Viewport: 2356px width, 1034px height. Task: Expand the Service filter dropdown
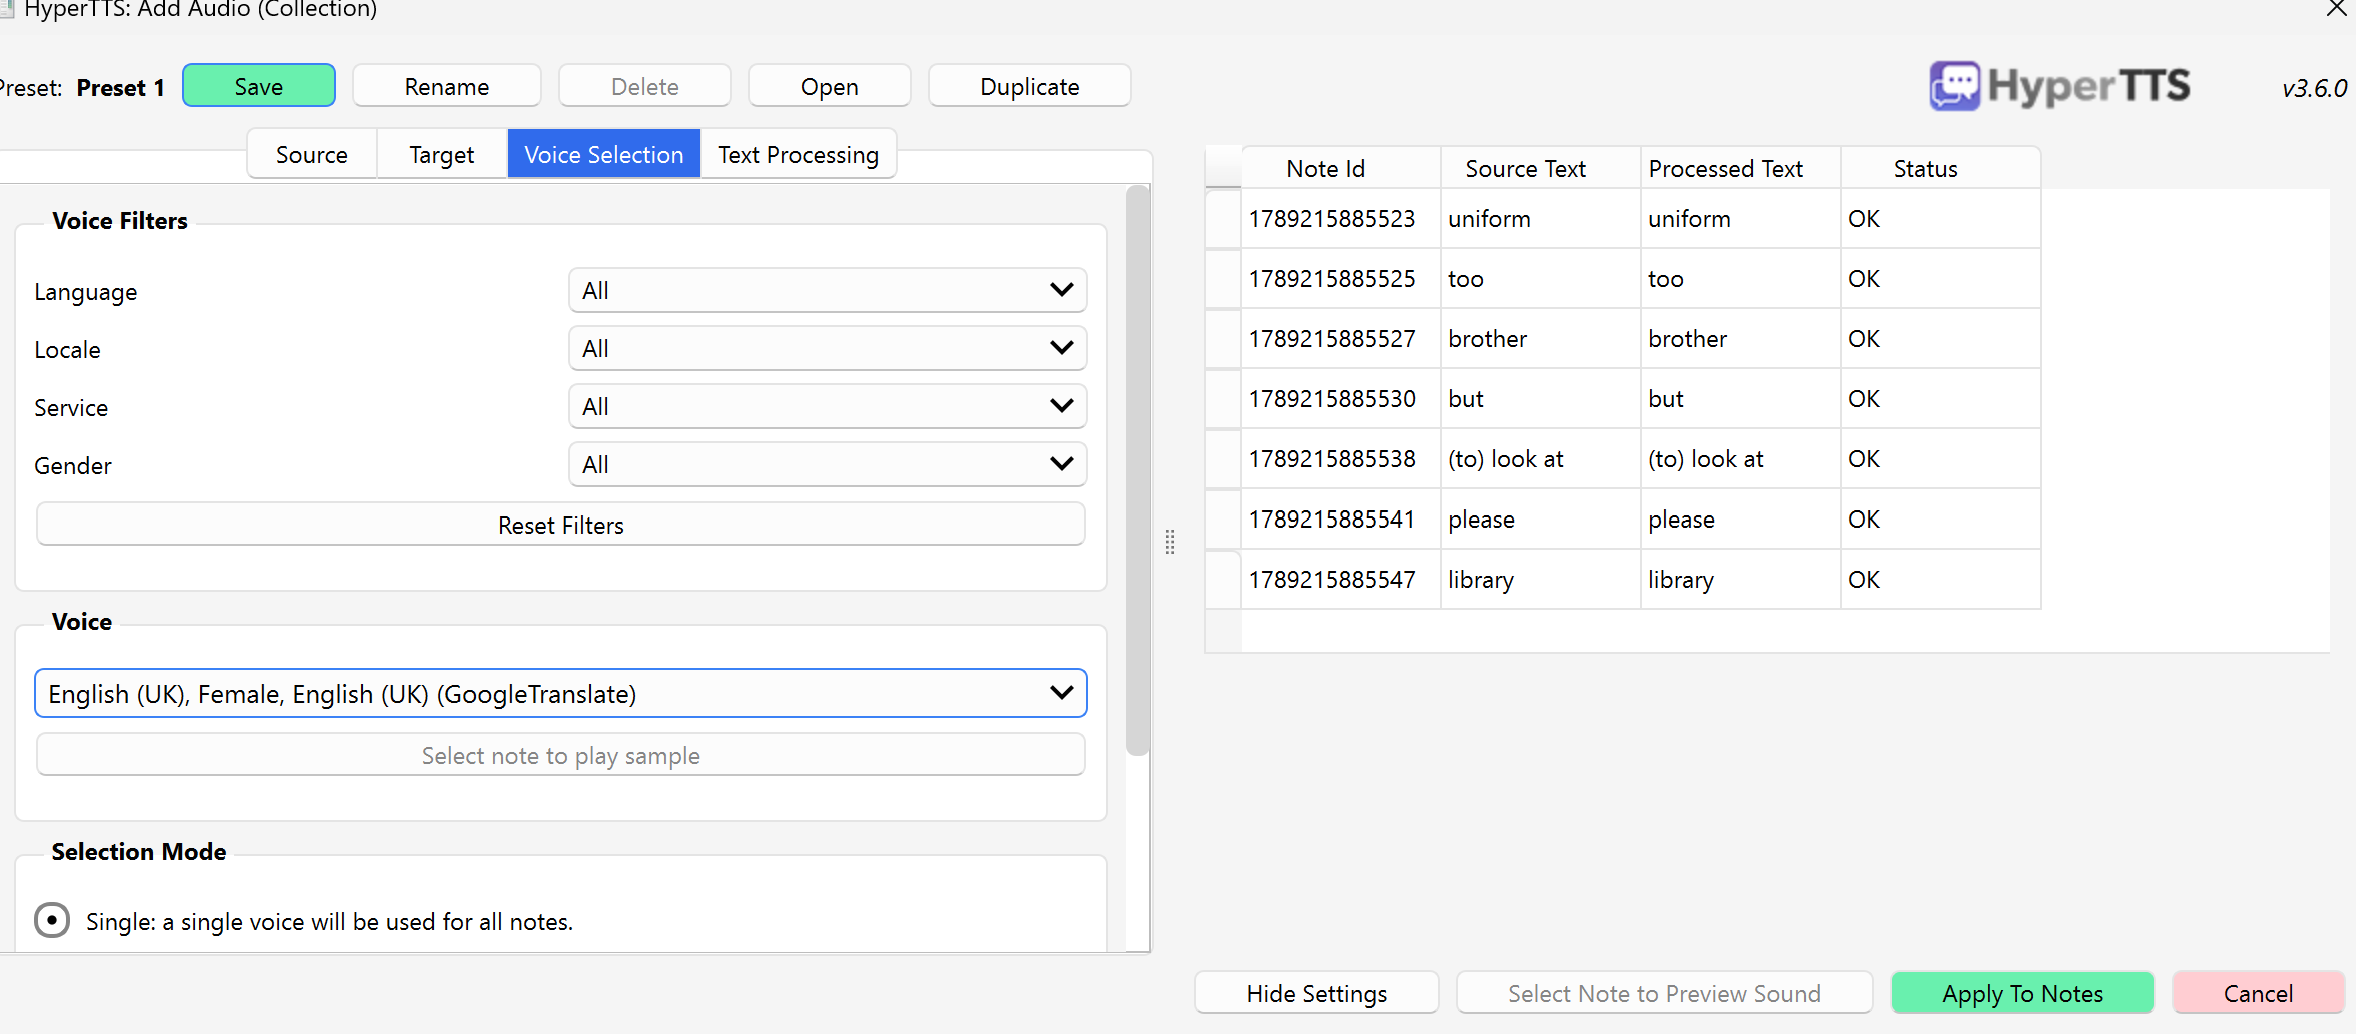[x=827, y=406]
